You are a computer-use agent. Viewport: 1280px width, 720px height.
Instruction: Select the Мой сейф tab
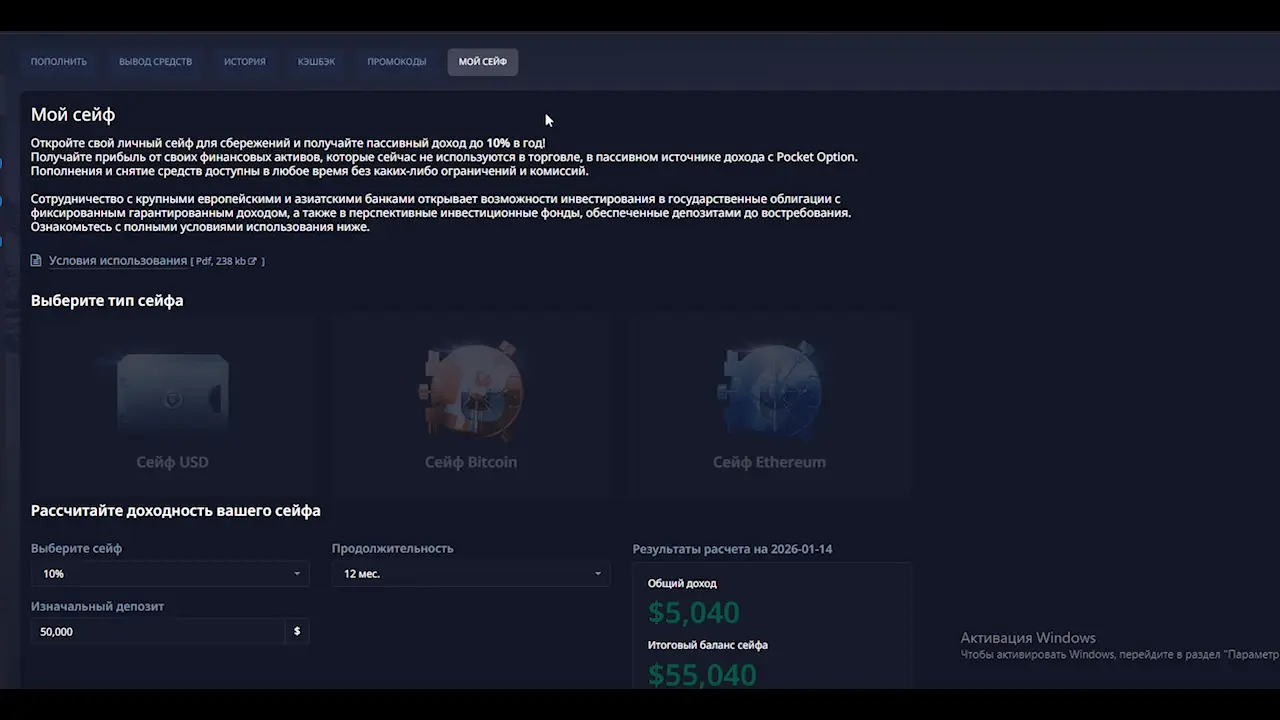coord(483,62)
